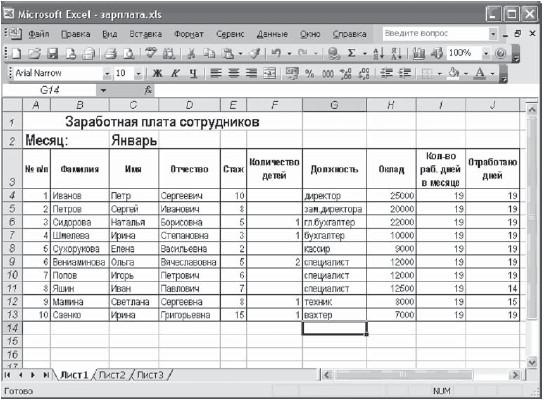Apply percent style format
544x400 pixels.
click(x=309, y=73)
